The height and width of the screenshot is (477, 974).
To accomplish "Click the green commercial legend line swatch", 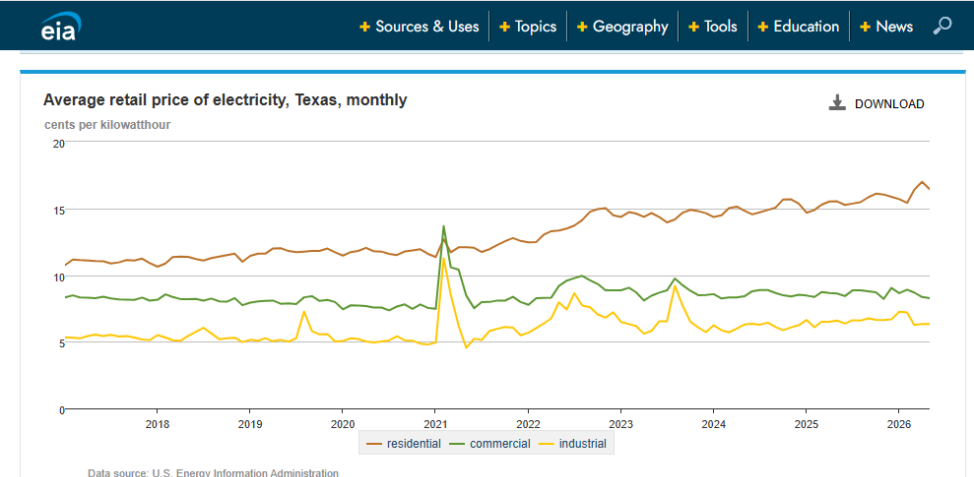I will pos(458,444).
